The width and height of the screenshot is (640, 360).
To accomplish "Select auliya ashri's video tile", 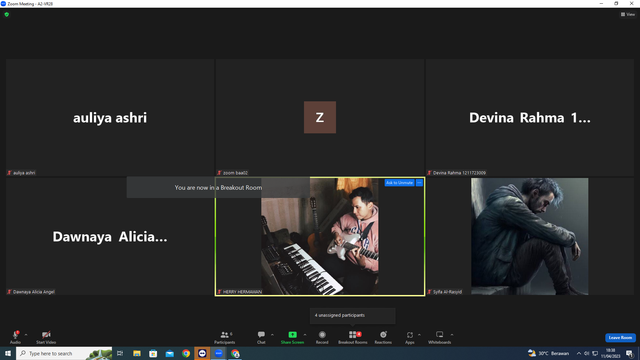I will pos(110,118).
